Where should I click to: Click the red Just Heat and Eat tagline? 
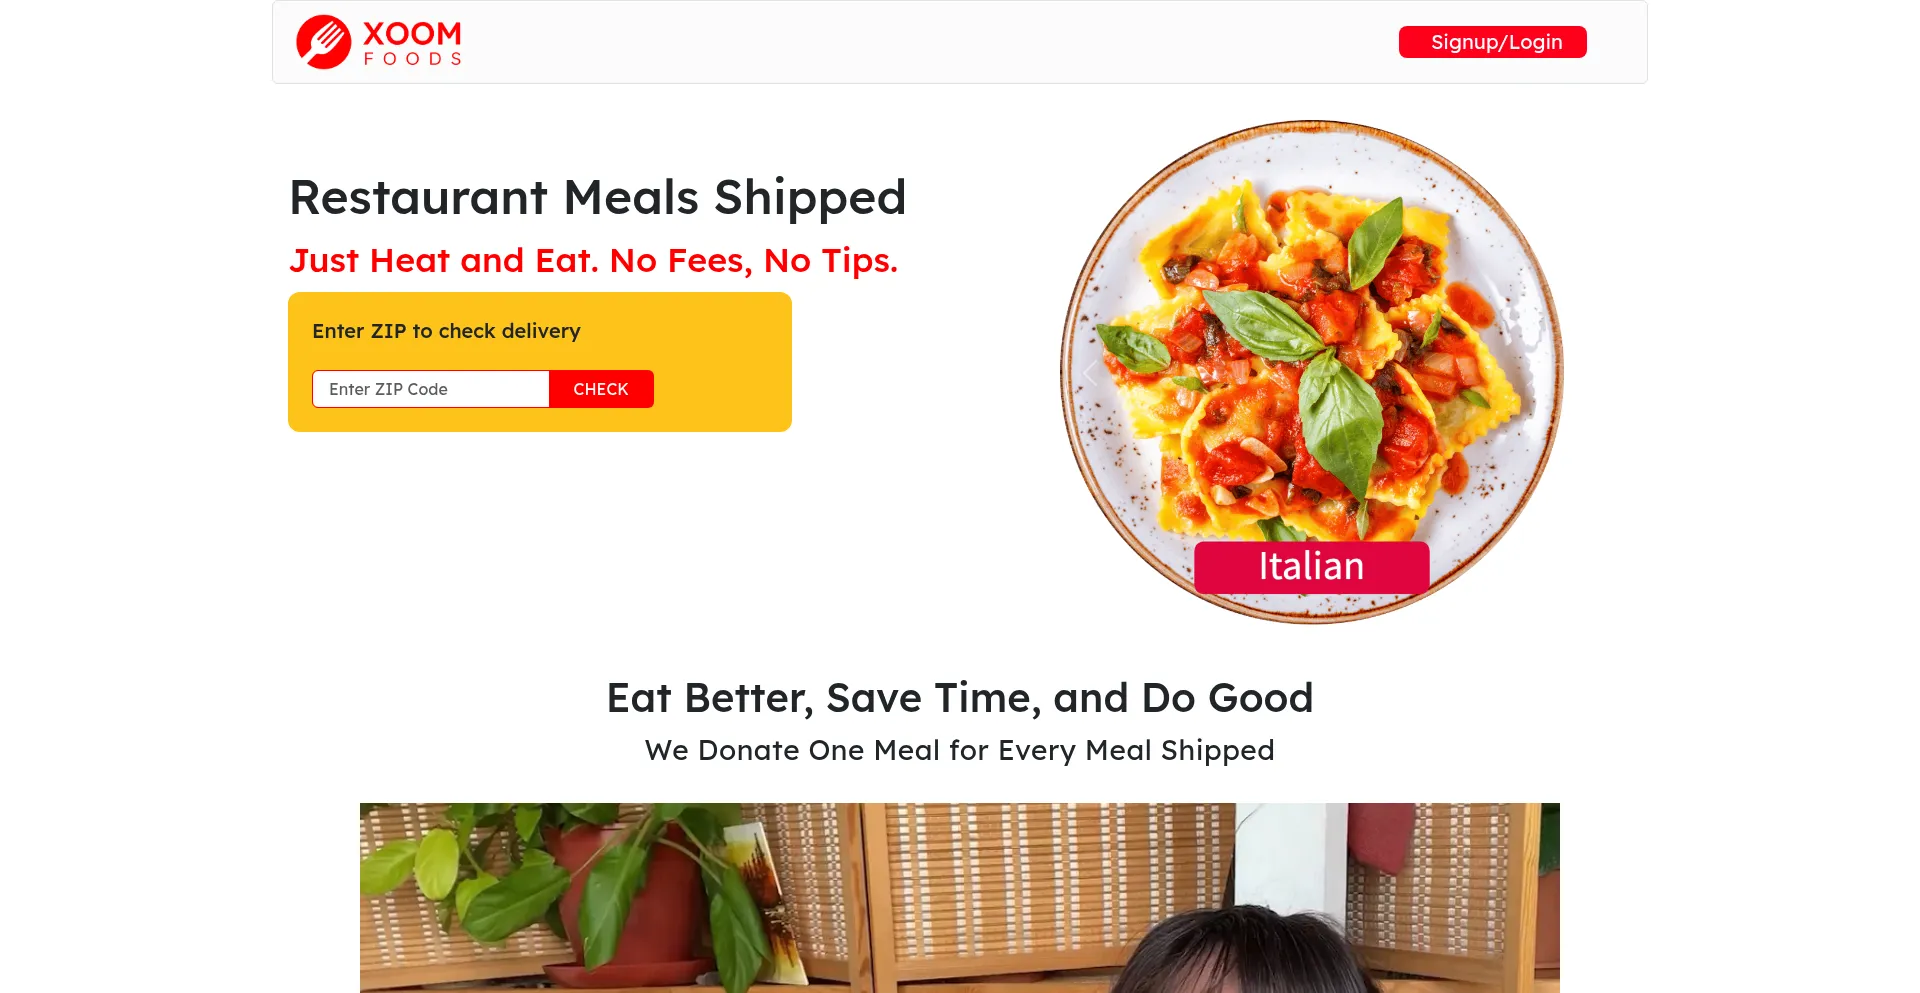coord(593,261)
